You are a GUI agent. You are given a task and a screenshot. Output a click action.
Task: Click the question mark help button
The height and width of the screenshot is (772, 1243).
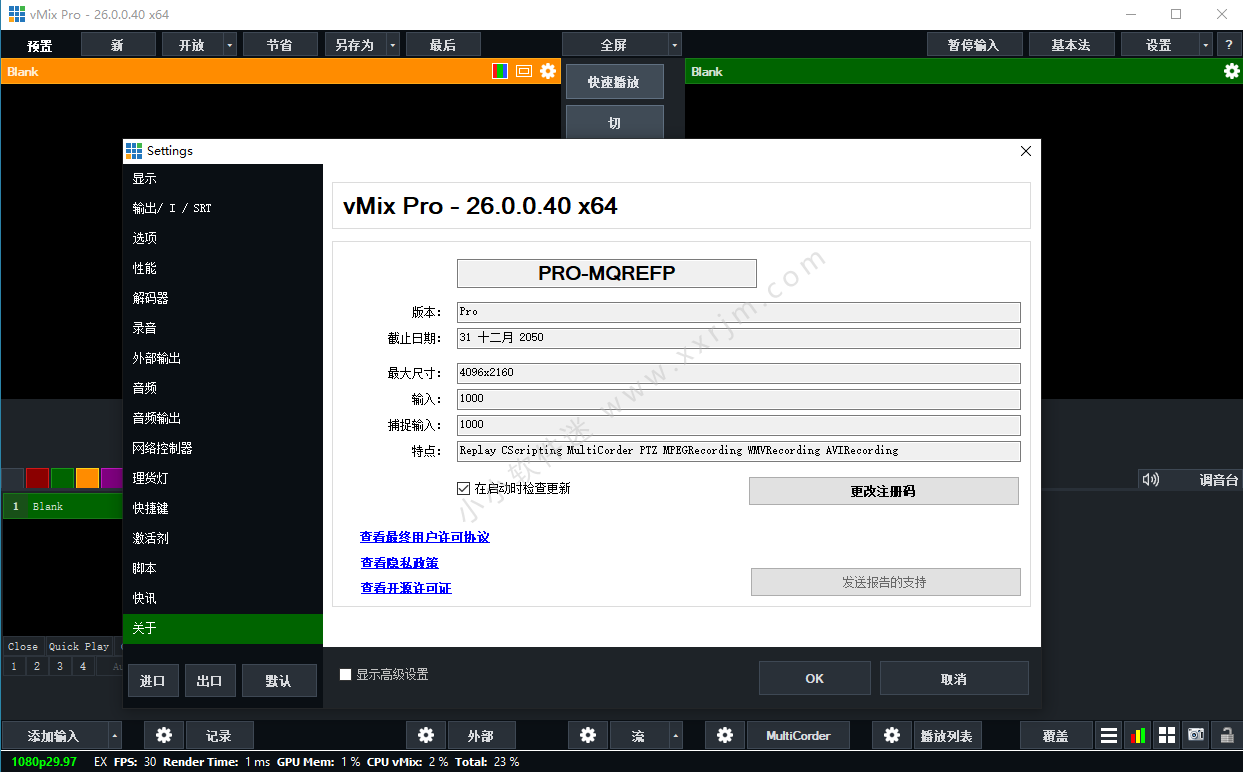[1229, 45]
